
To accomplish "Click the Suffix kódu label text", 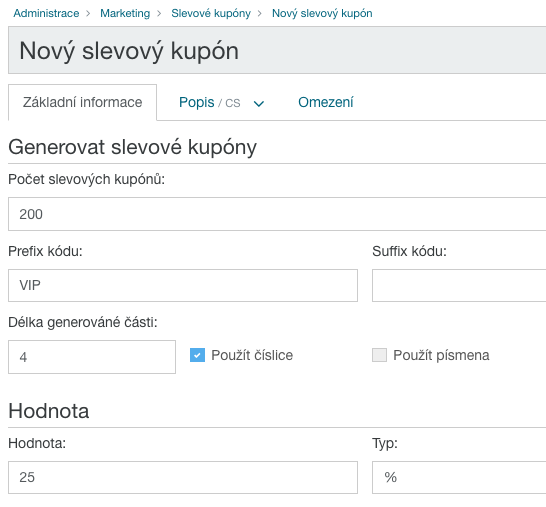I will [409, 251].
